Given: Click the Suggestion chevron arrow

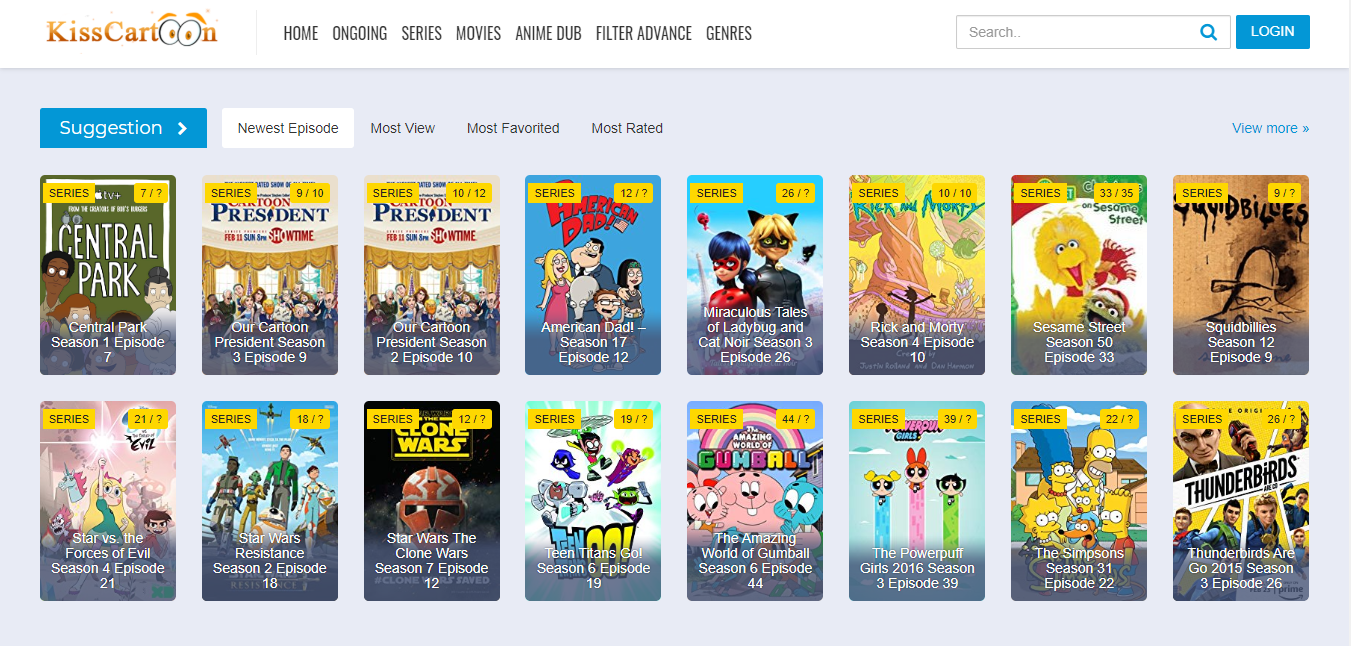Looking at the screenshot, I should pyautogui.click(x=182, y=128).
